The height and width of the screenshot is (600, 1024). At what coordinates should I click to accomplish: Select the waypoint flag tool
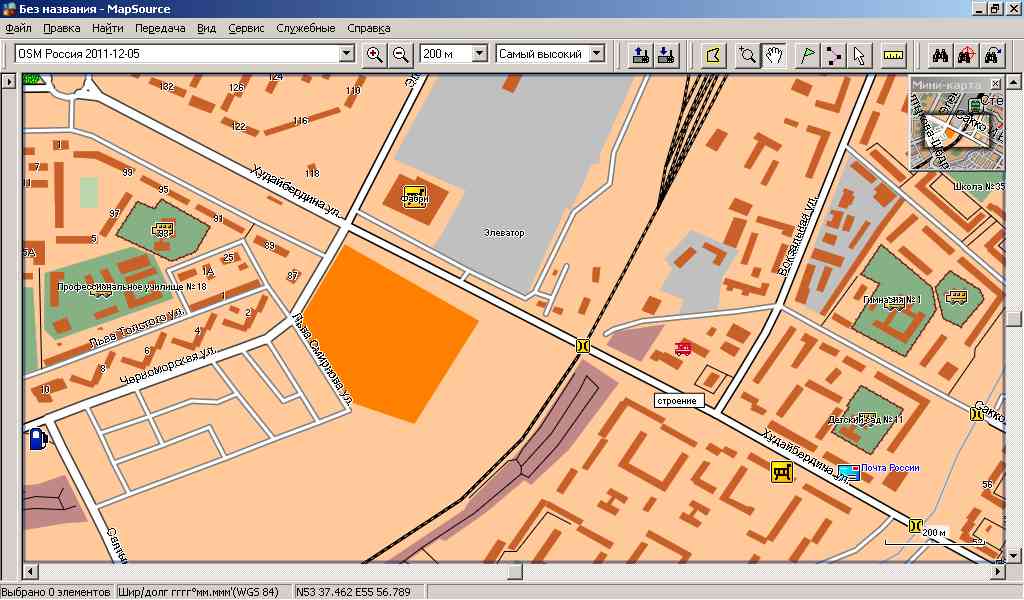[x=808, y=54]
